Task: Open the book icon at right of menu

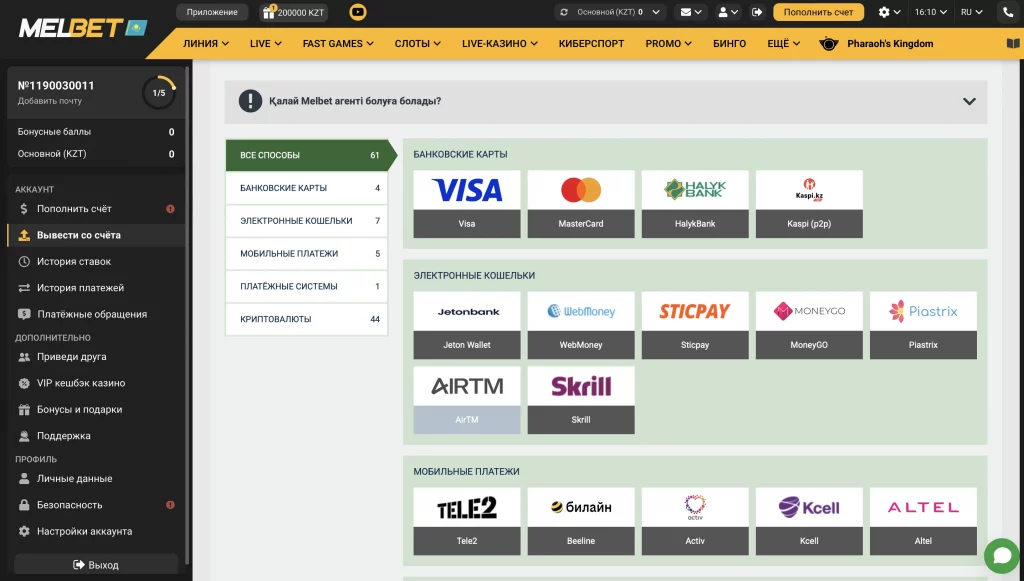Action: [x=1012, y=44]
